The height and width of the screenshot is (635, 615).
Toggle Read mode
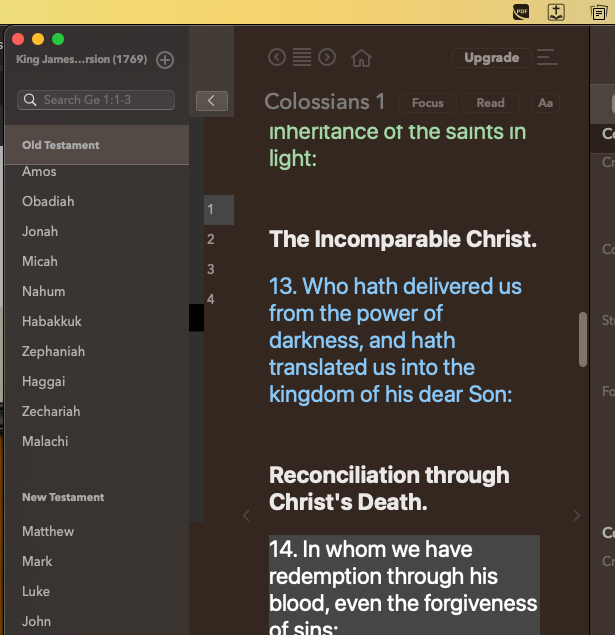click(490, 103)
